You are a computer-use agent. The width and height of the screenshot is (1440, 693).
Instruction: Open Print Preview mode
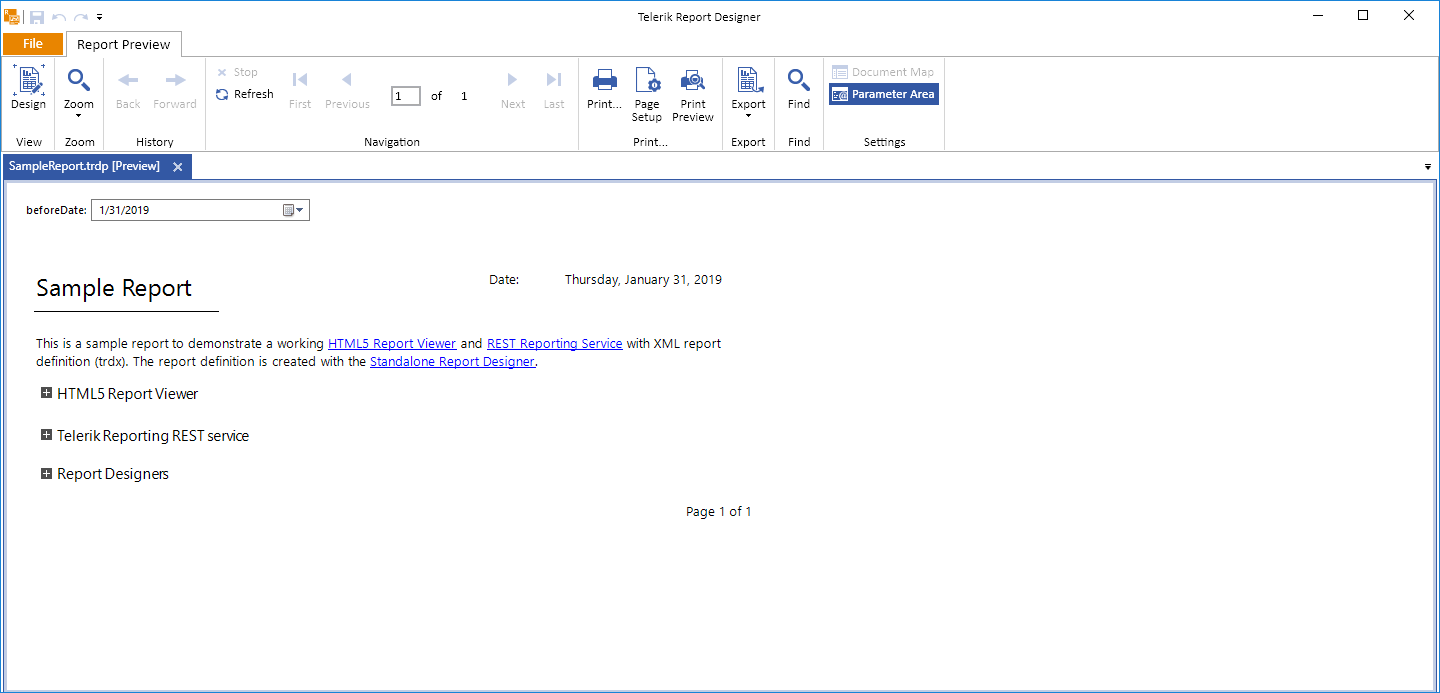[693, 95]
